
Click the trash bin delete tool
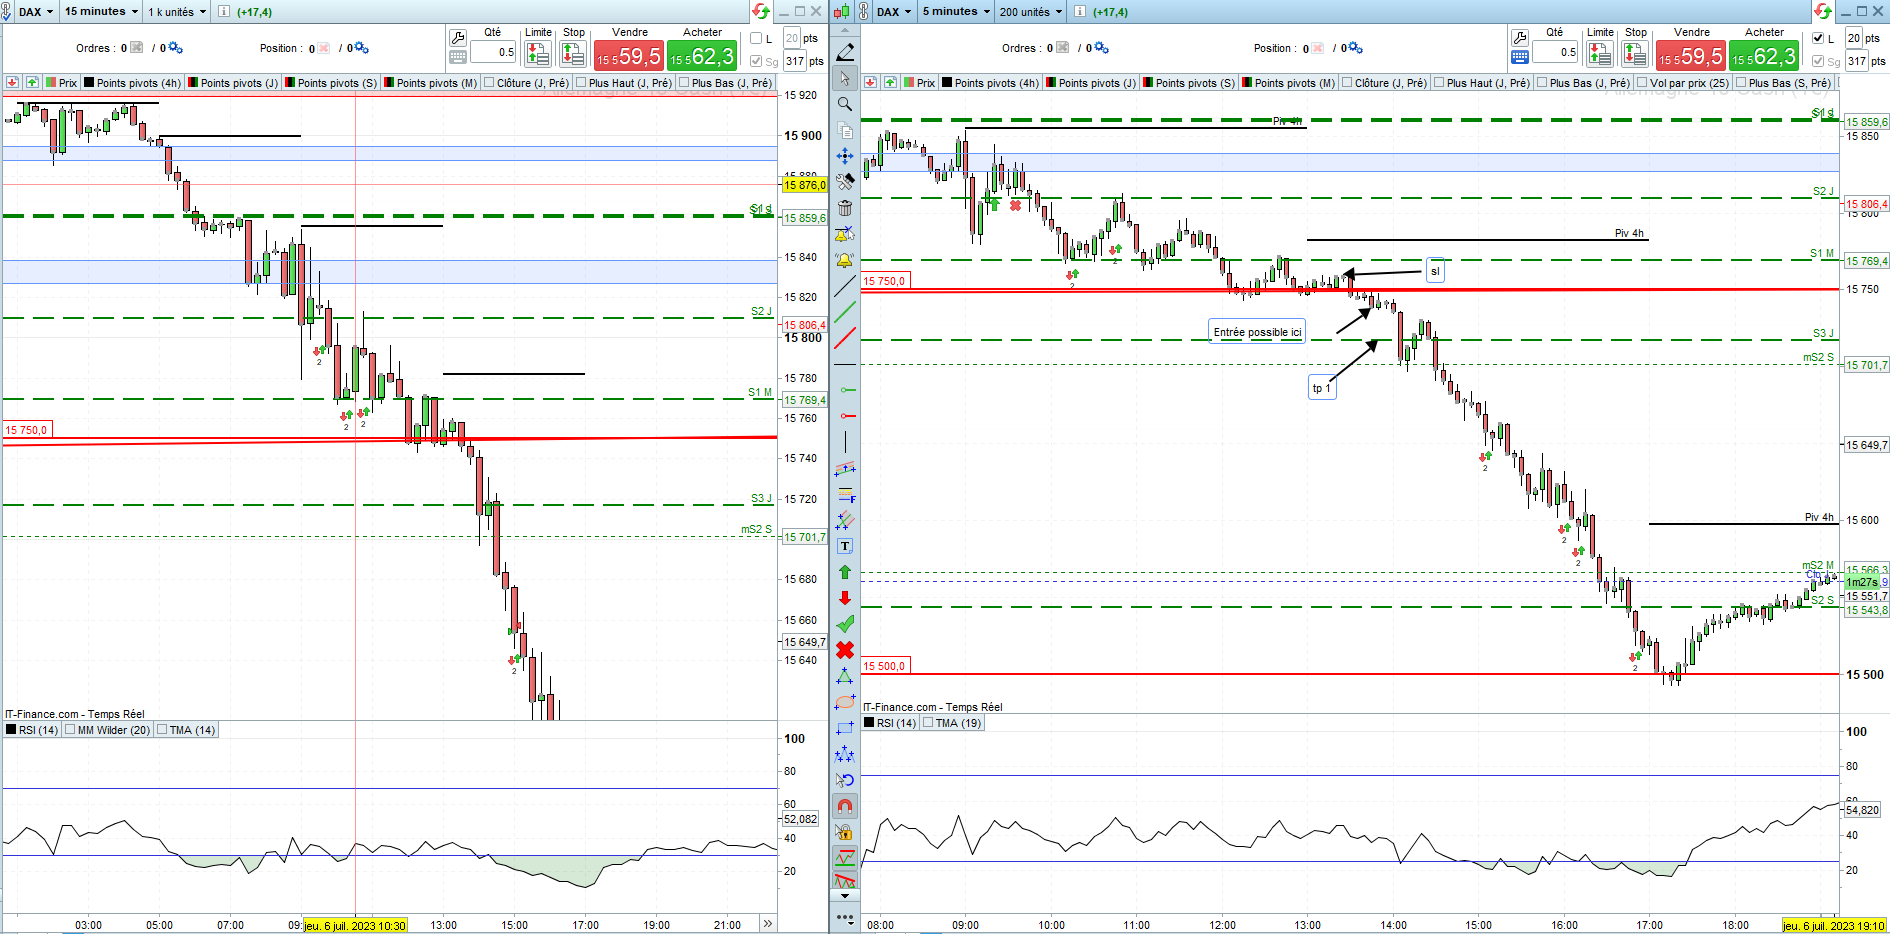[845, 208]
